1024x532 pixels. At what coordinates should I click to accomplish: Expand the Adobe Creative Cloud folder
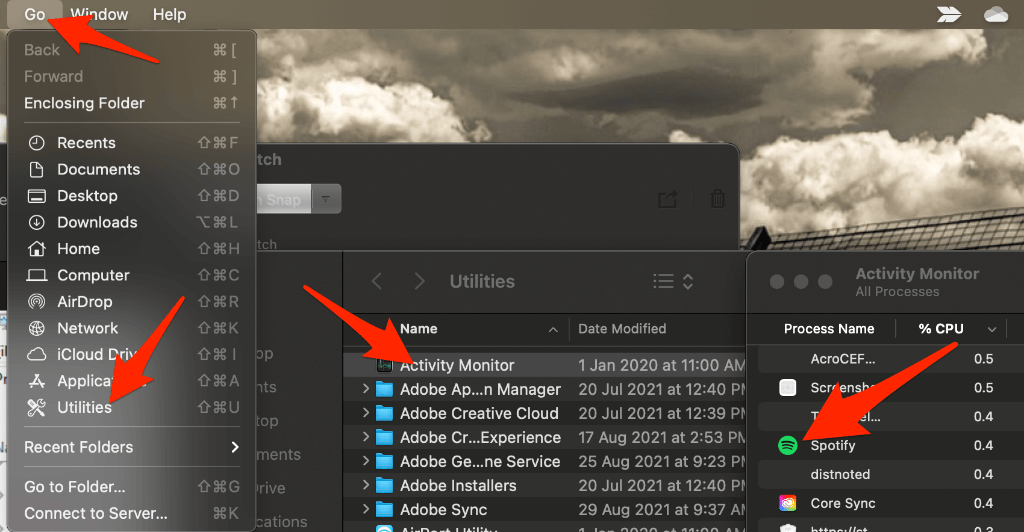click(x=366, y=413)
